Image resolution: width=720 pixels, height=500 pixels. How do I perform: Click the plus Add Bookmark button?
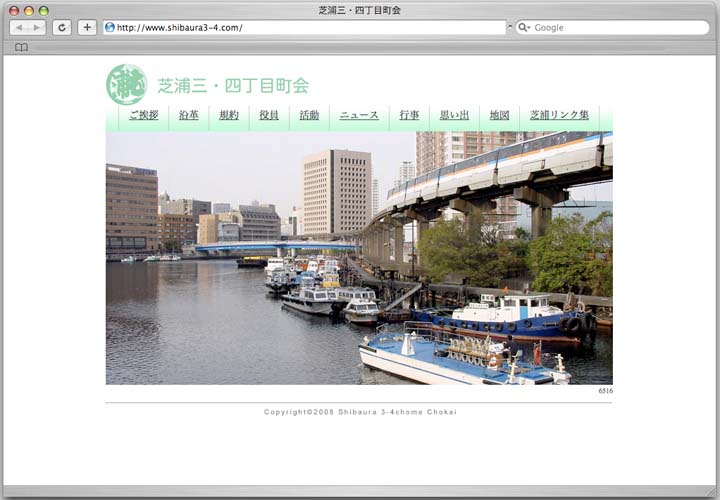coord(87,28)
